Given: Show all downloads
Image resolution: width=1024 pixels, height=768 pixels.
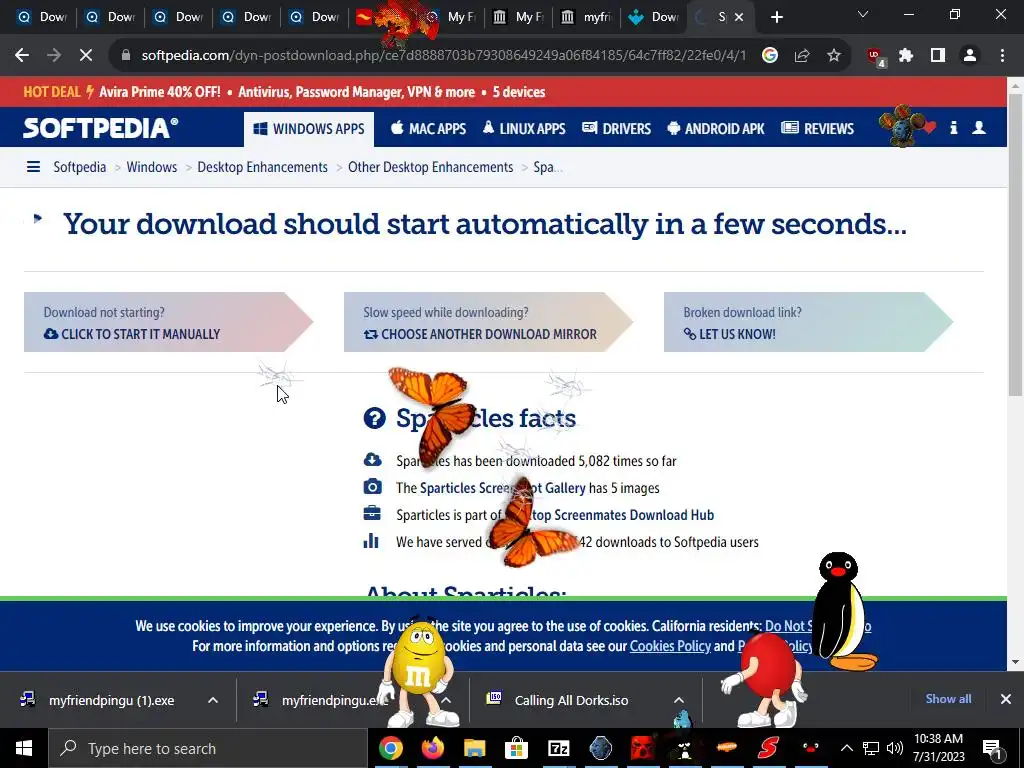Looking at the screenshot, I should pyautogui.click(x=948, y=699).
